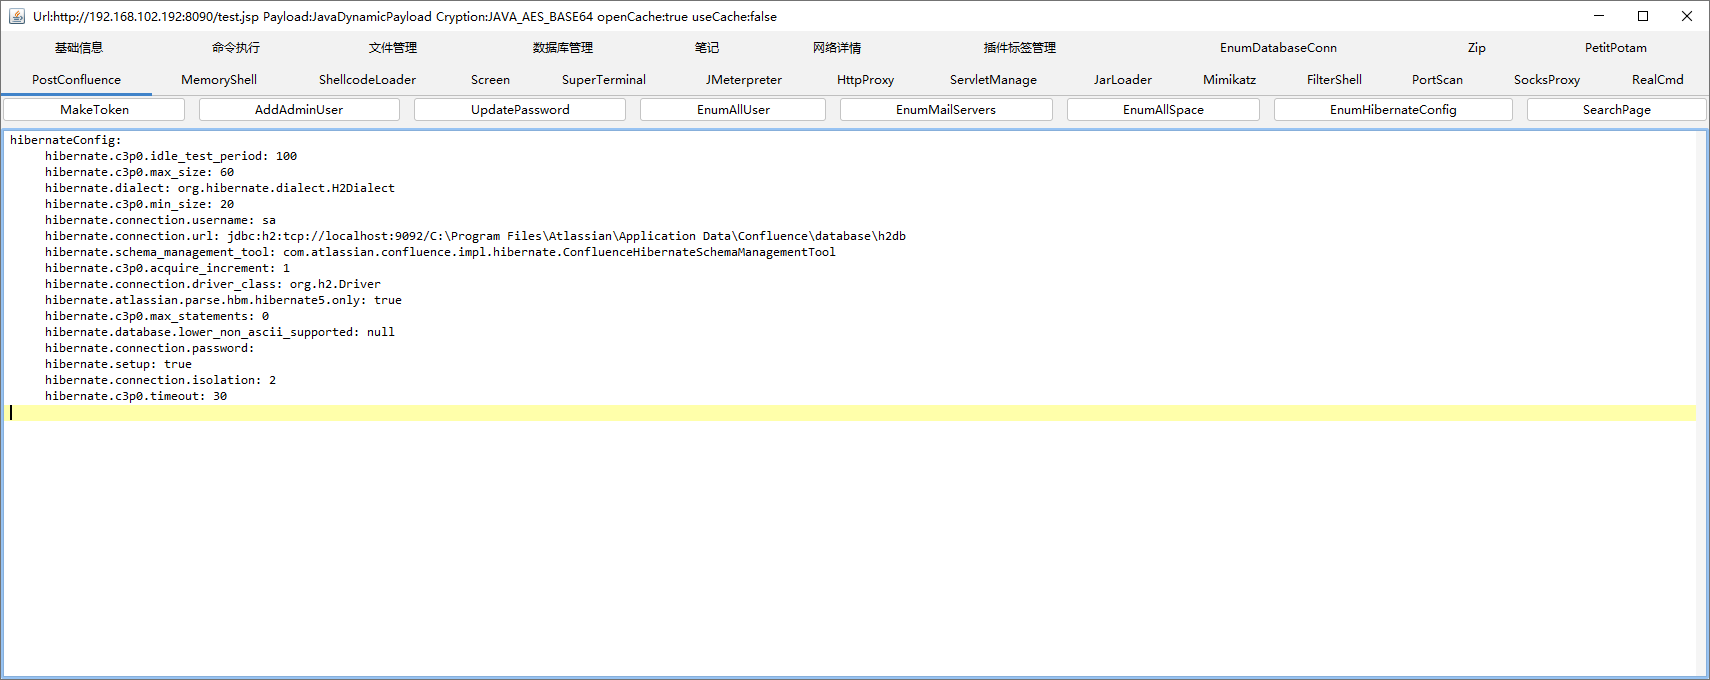
Task: Switch to the ShellcodeLoader tab
Action: 367,80
